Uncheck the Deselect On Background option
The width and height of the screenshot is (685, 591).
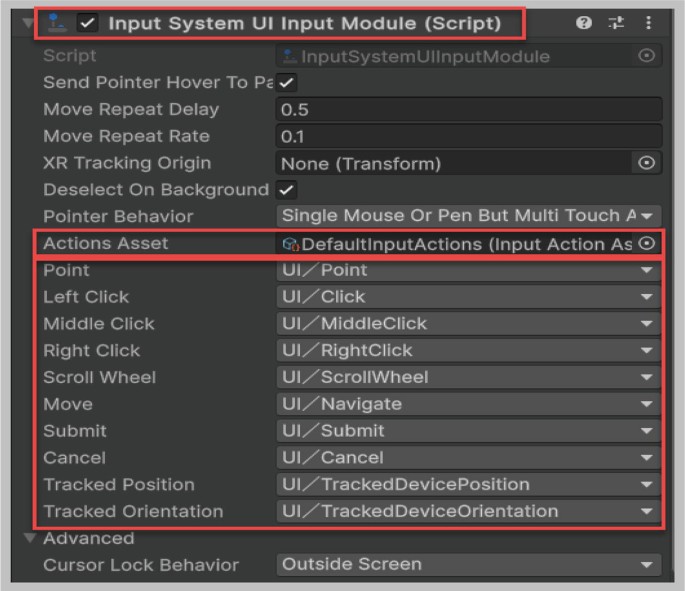287,190
